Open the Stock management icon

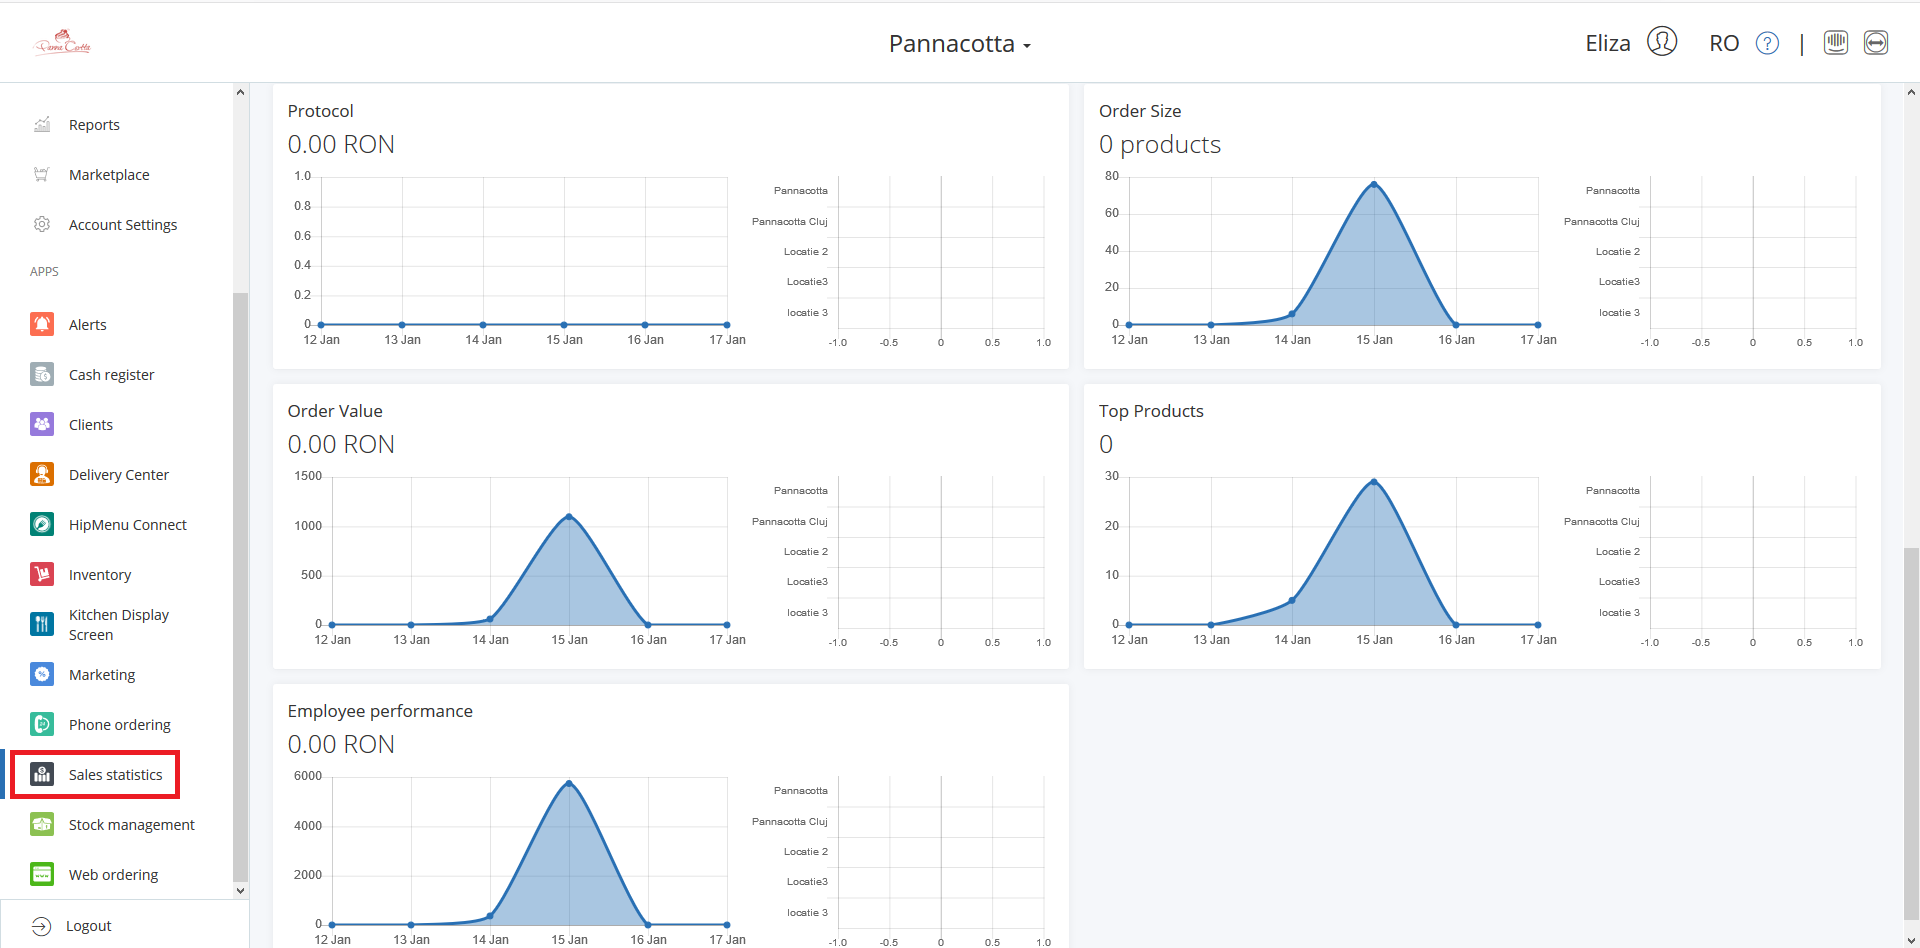click(x=42, y=824)
